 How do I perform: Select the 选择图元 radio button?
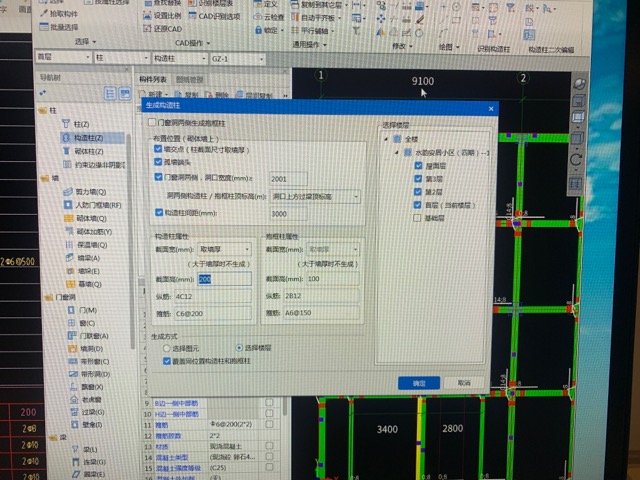pos(166,348)
